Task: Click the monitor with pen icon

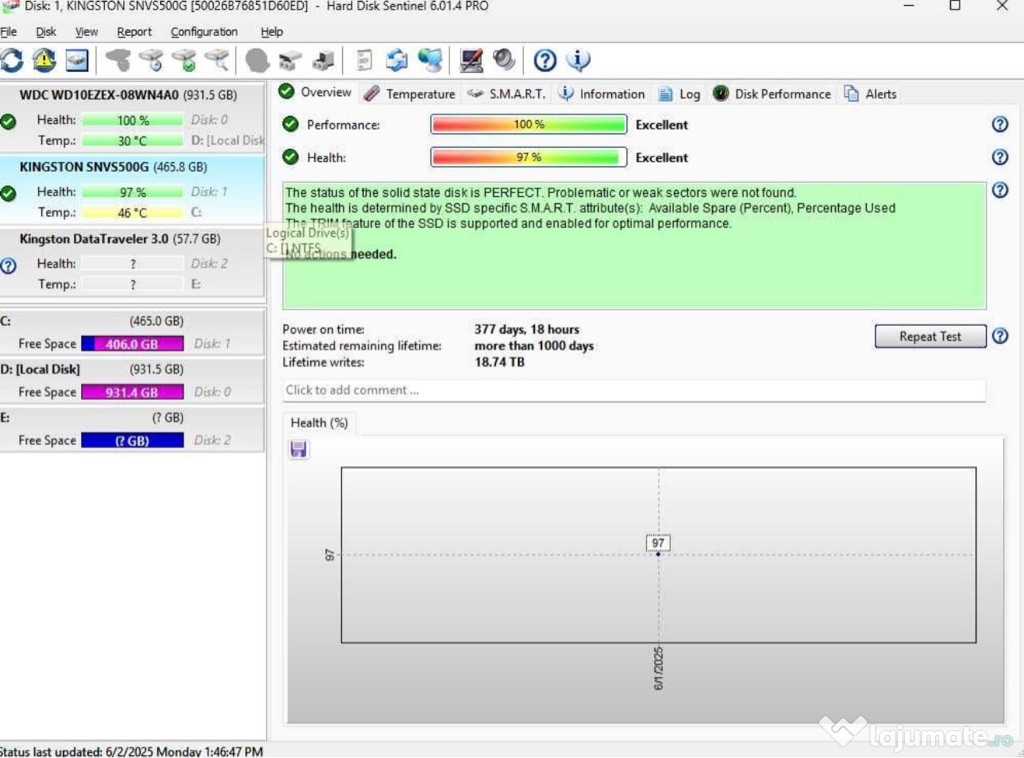Action: [x=471, y=61]
